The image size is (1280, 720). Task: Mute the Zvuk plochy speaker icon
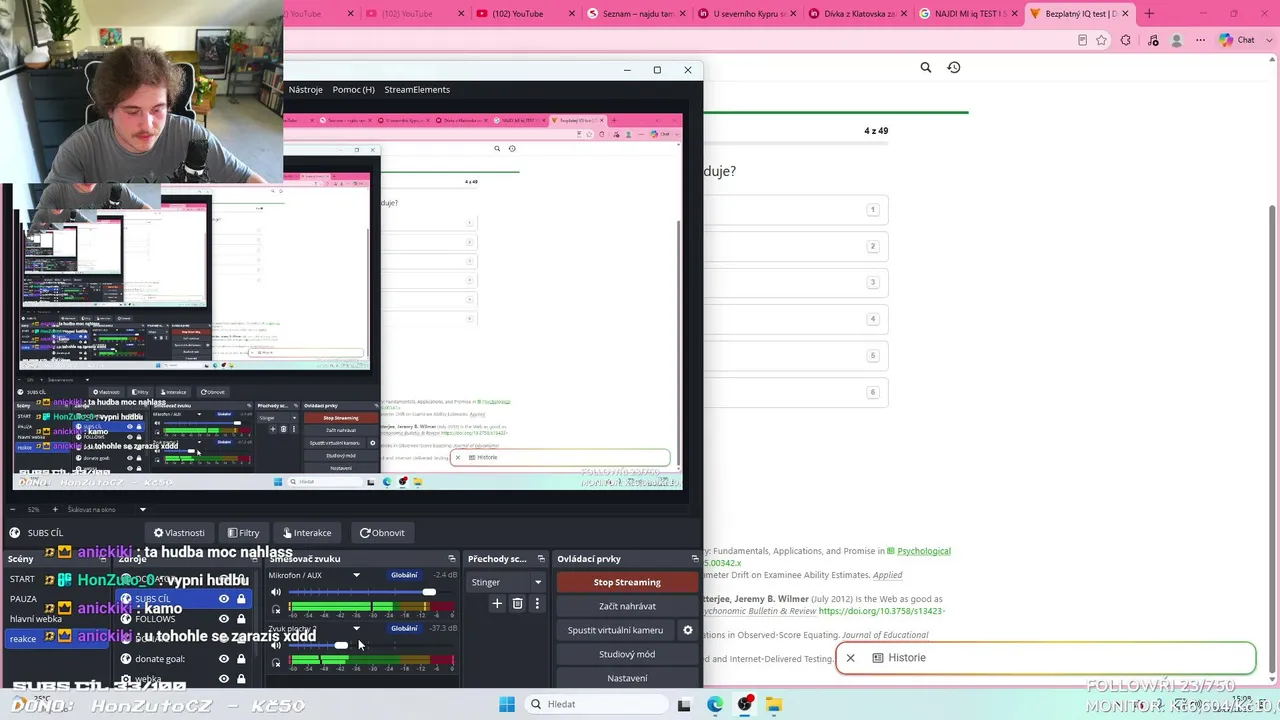(x=276, y=645)
